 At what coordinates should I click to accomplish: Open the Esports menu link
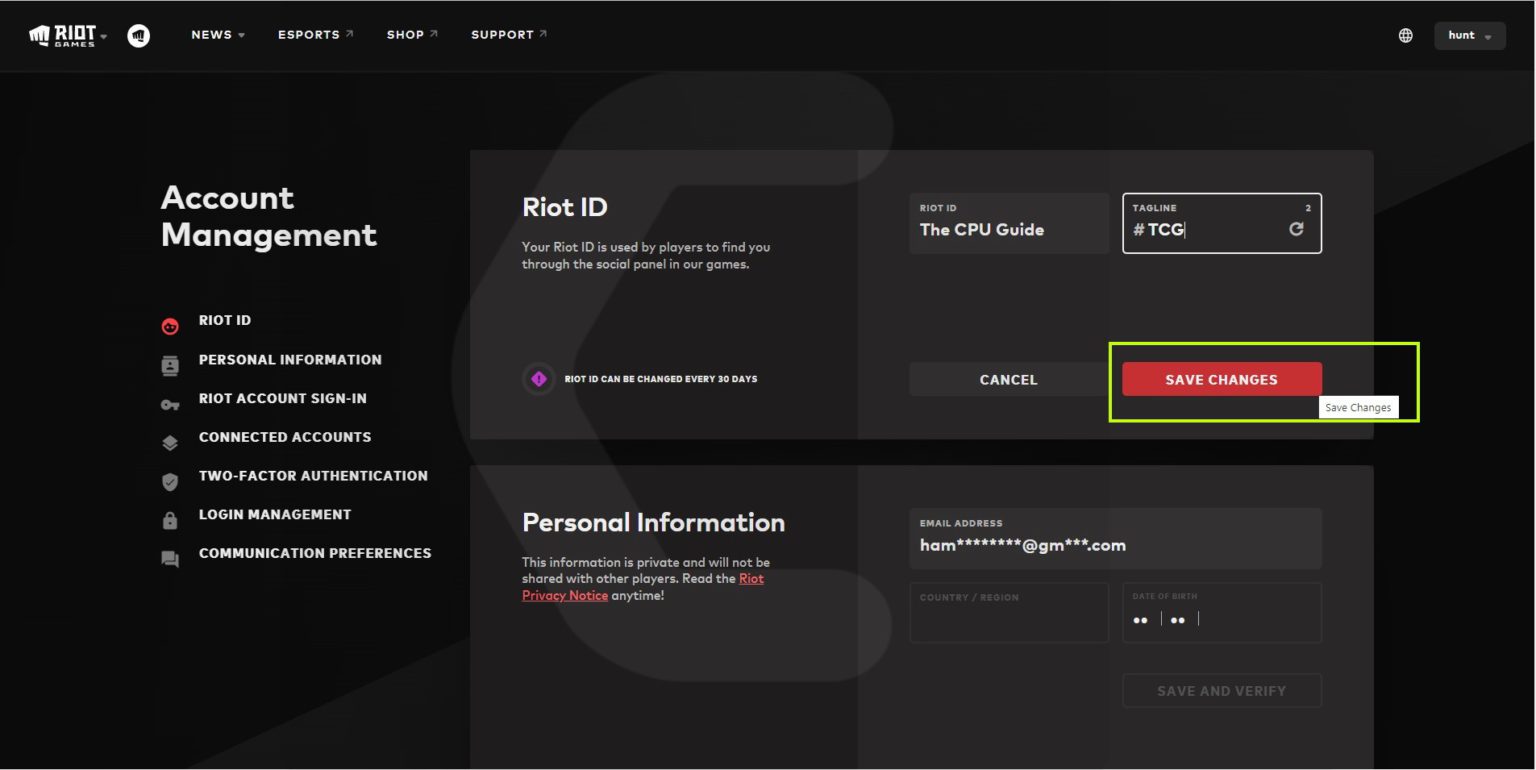tap(315, 35)
